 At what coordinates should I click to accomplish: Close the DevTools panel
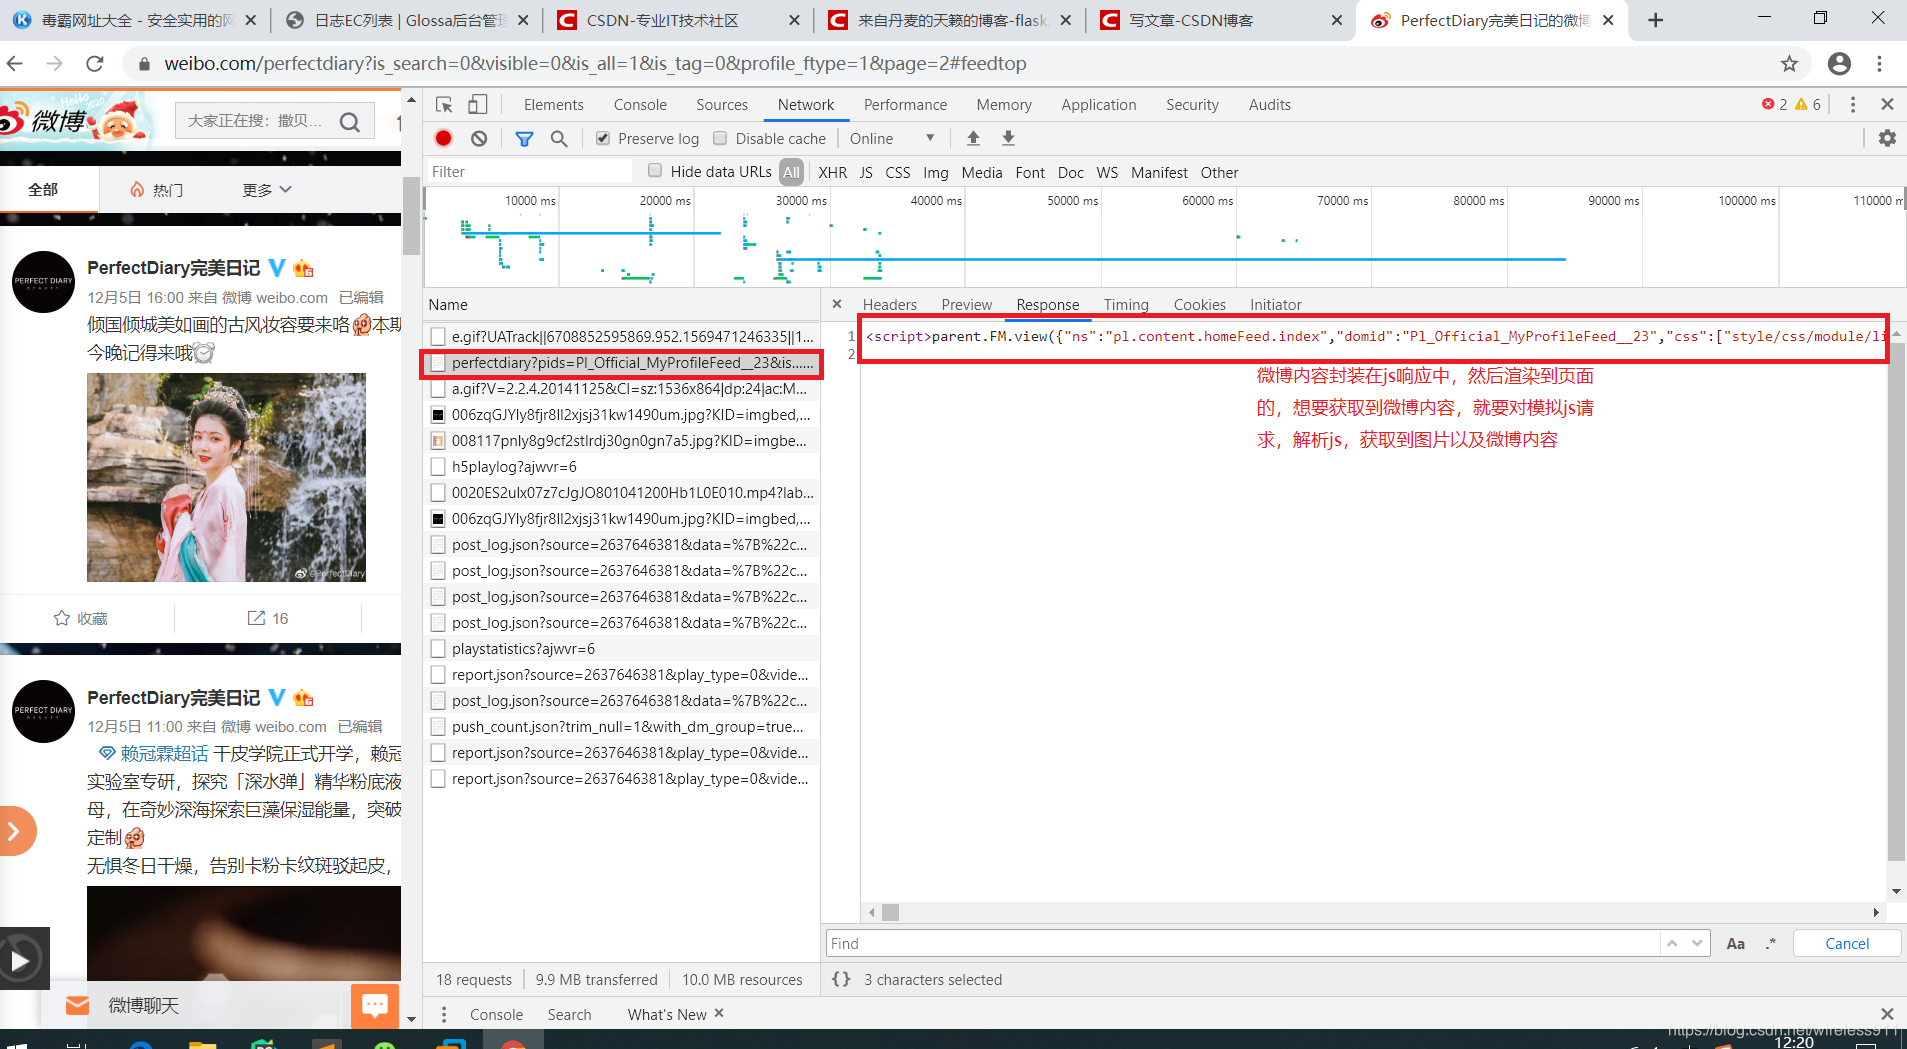[1887, 104]
